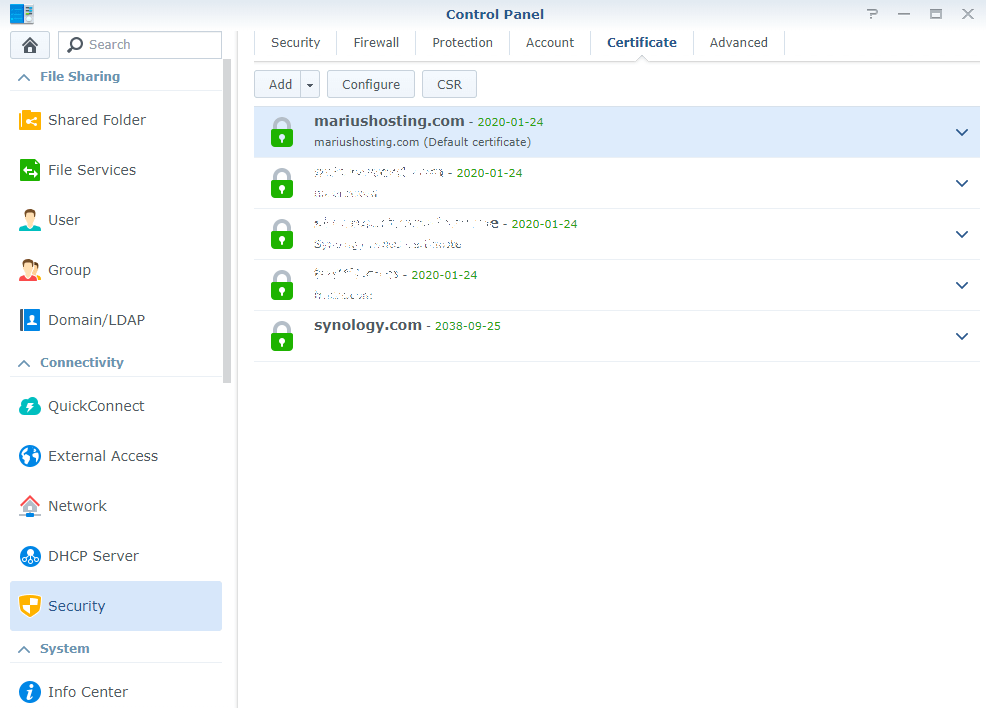Click the Control Panel app icon in title bar
Viewport: 986px width, 708px height.
tap(21, 14)
